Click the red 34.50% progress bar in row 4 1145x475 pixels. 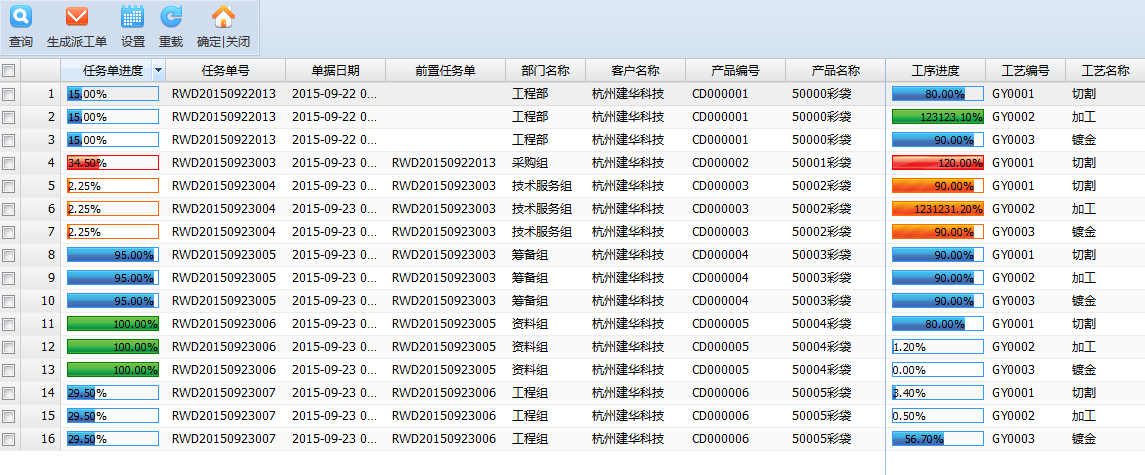pos(112,163)
